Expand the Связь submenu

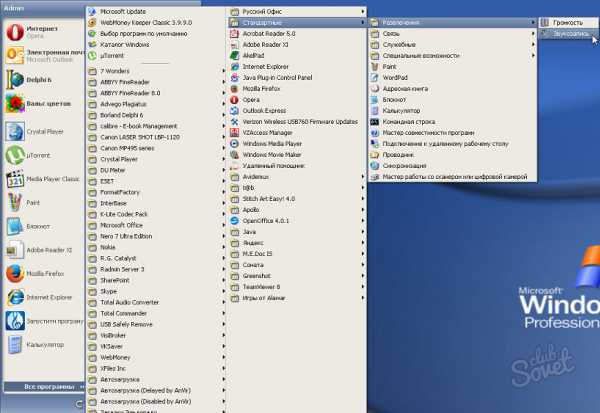click(x=452, y=34)
